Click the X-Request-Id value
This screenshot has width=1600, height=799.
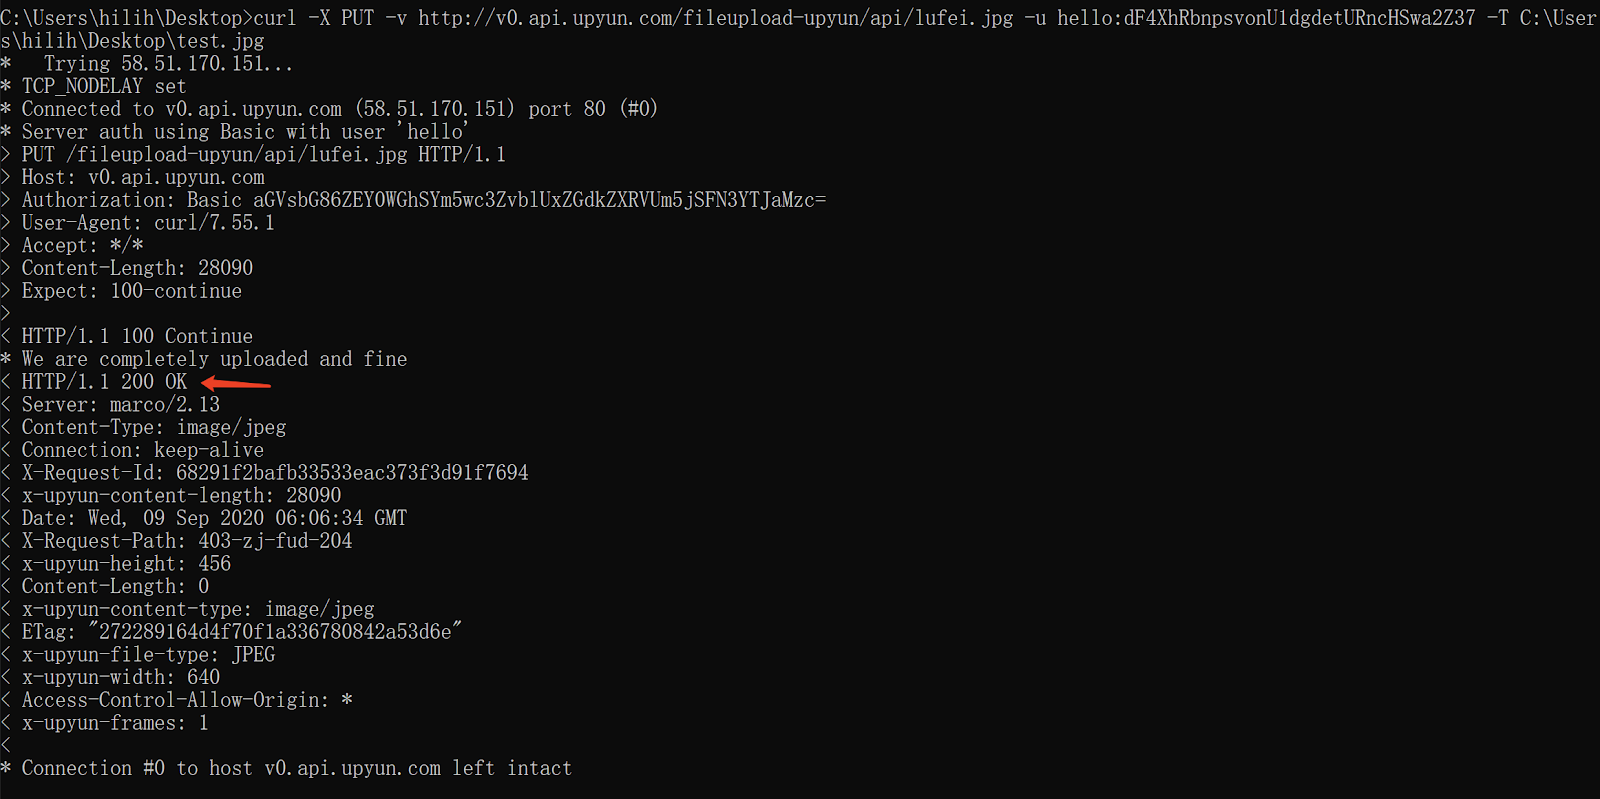pyautogui.click(x=352, y=473)
